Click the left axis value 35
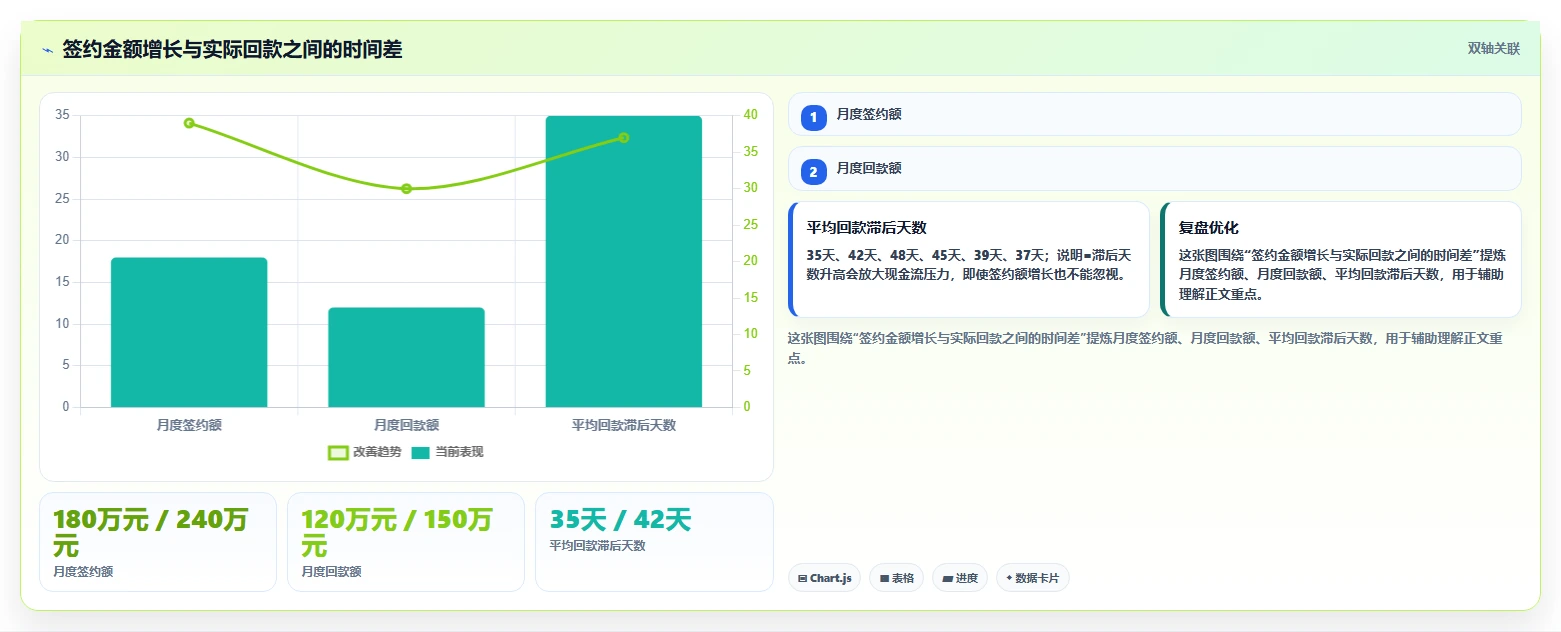The height and width of the screenshot is (632, 1561). coord(62,115)
